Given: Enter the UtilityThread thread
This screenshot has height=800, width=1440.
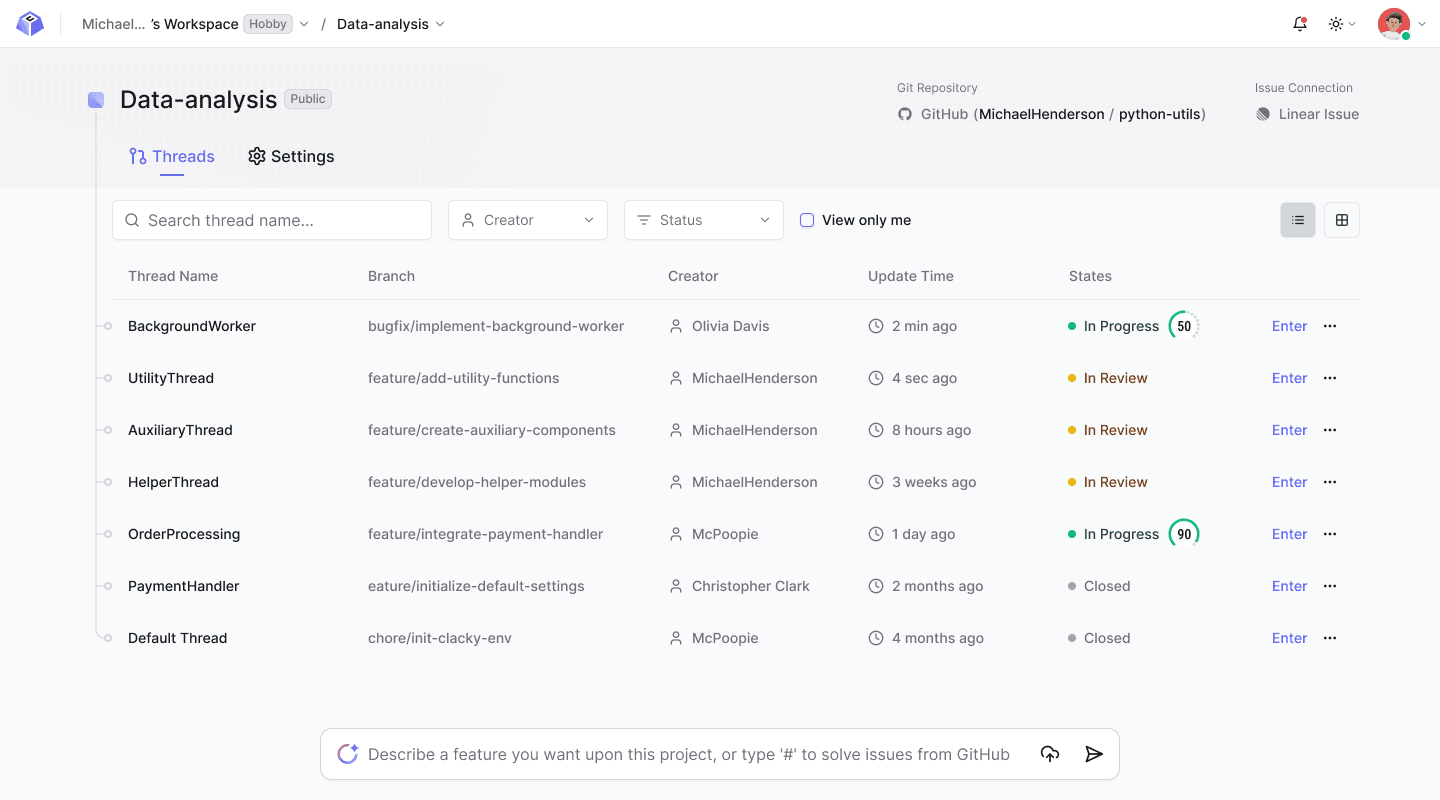Looking at the screenshot, I should coord(1289,378).
